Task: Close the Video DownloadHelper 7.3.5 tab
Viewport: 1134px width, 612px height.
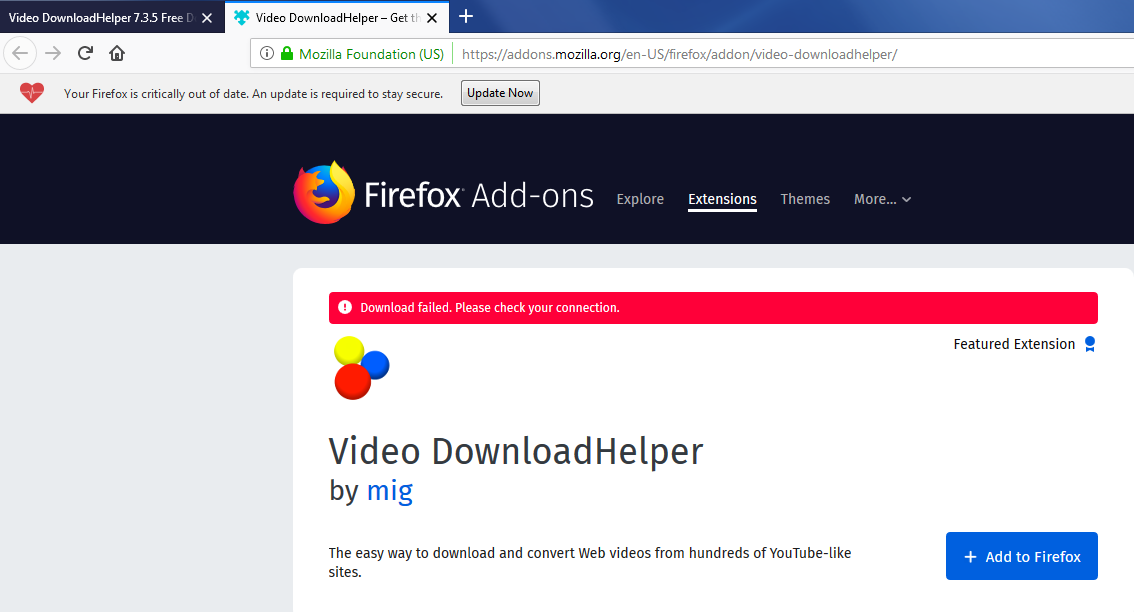Action: point(207,18)
